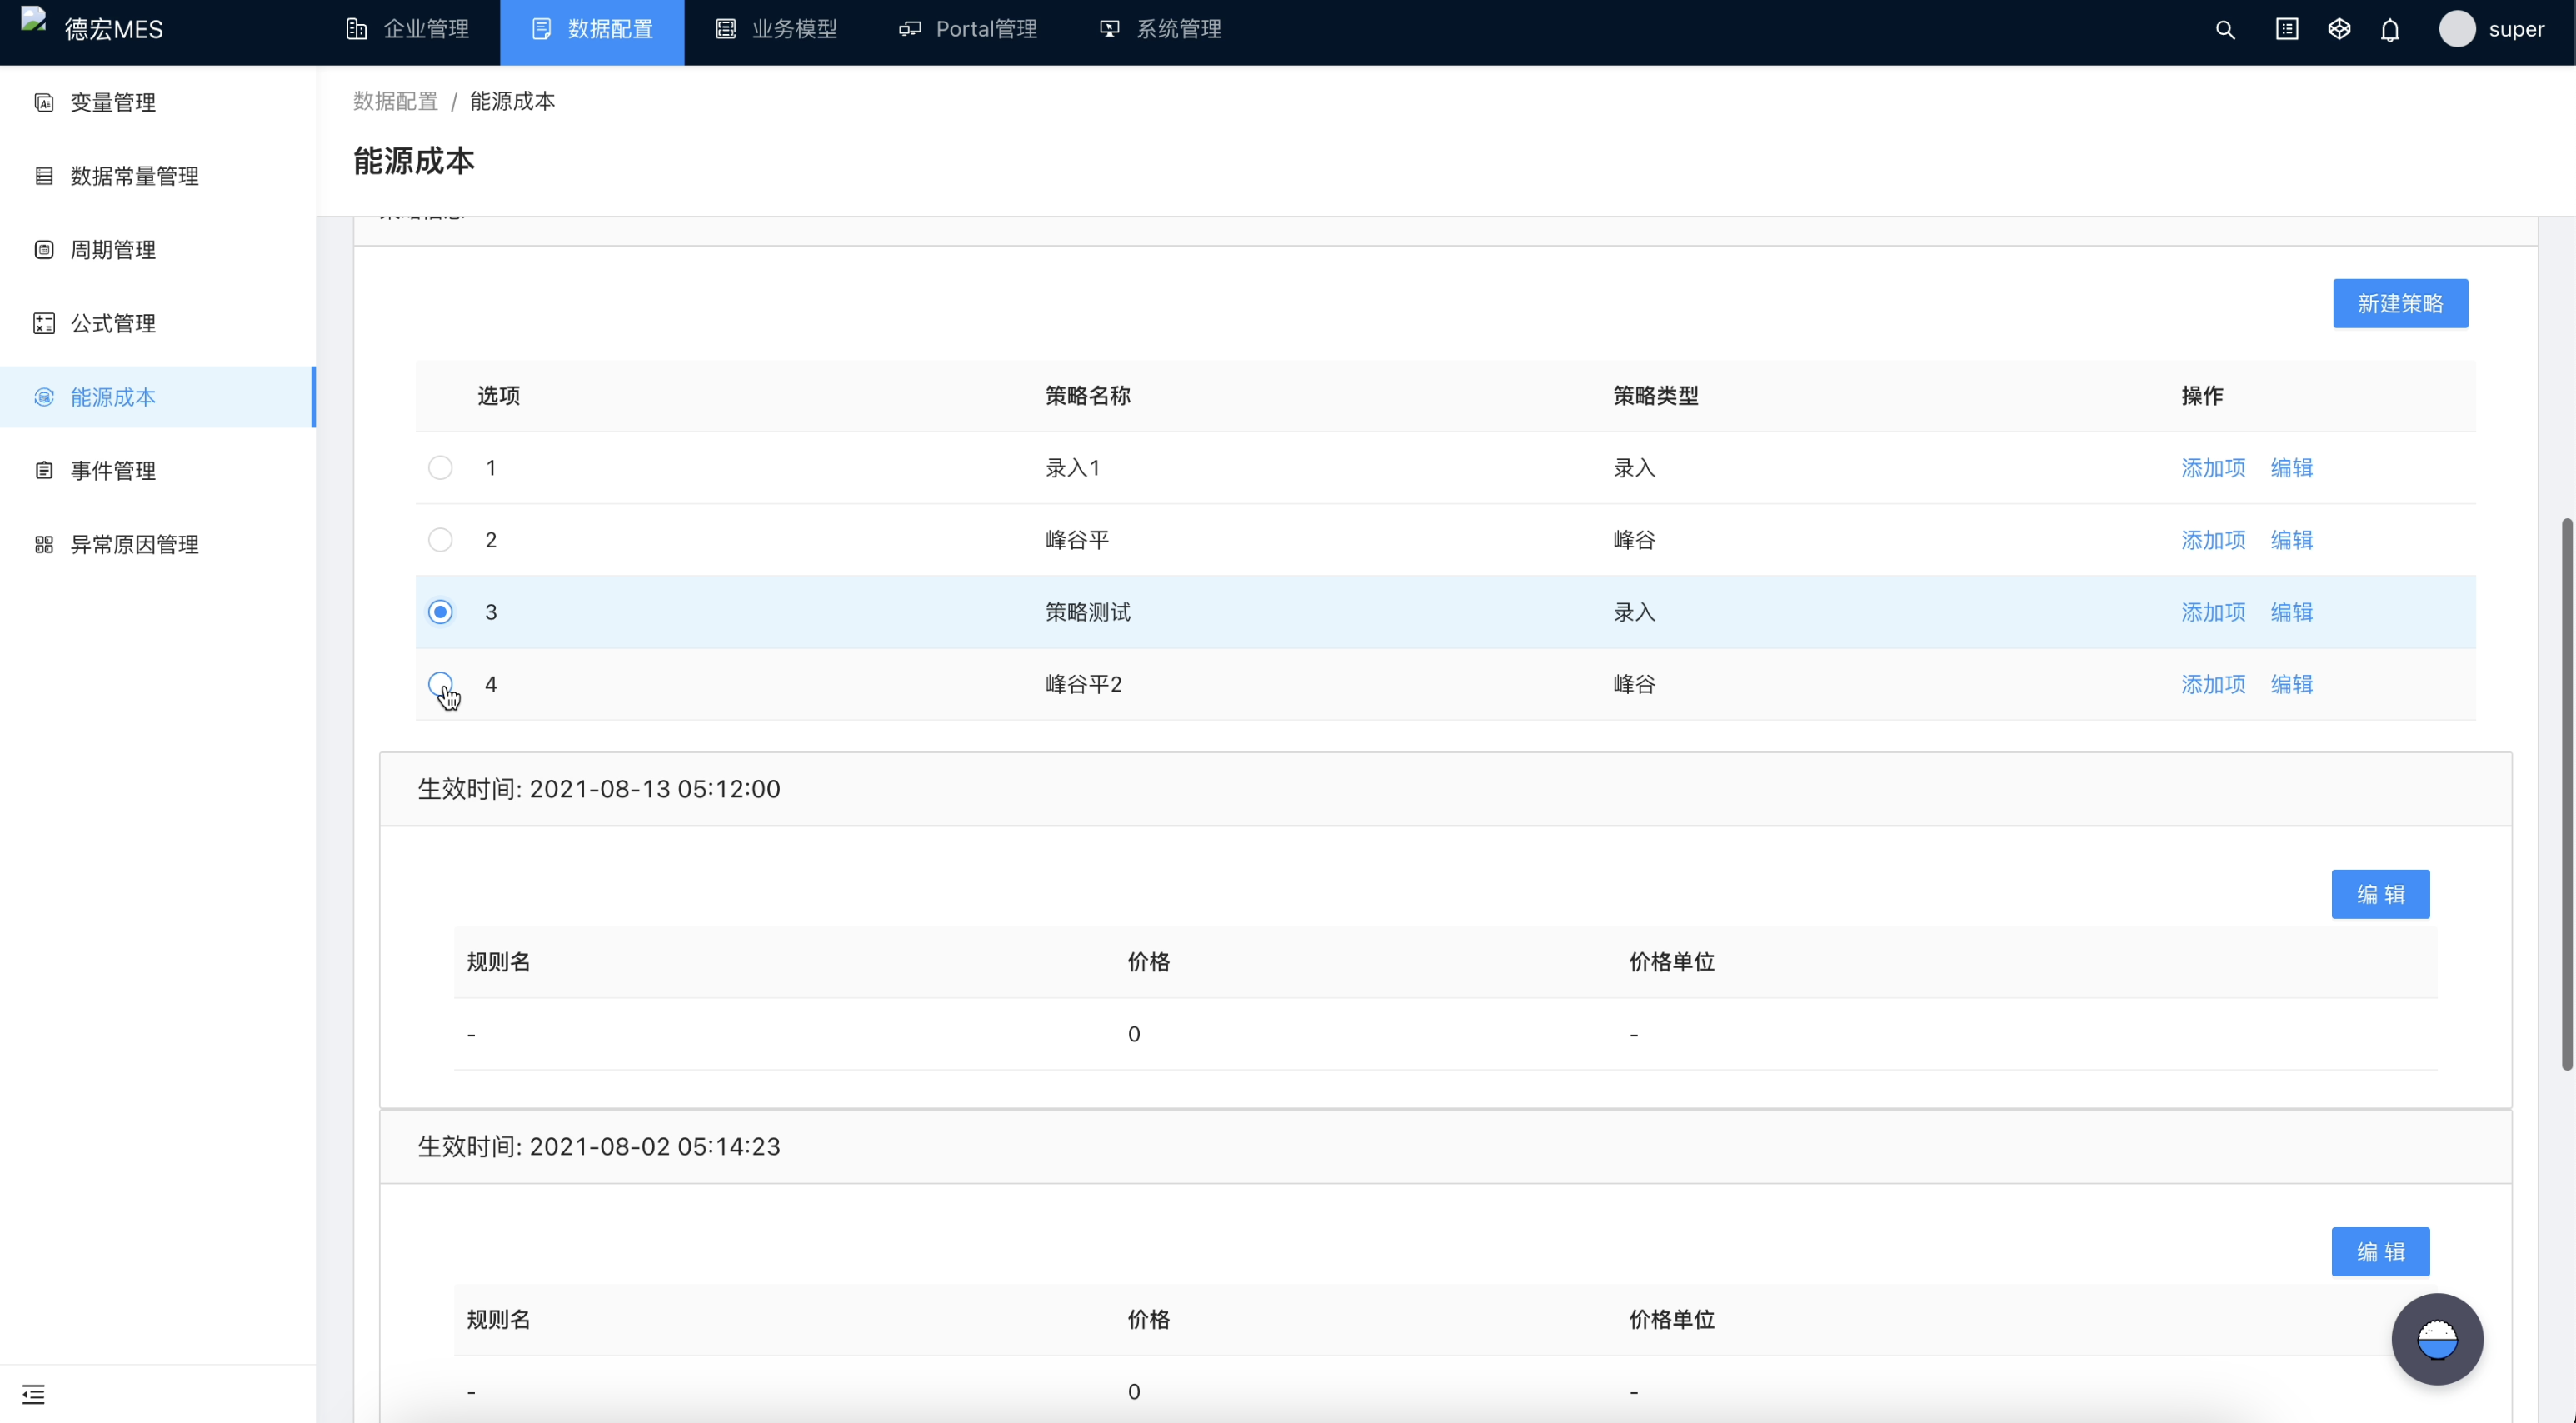The width and height of the screenshot is (2576, 1423).
Task: Collapse the sidebar with bottom menu-fold icon
Action: pyautogui.click(x=33, y=1394)
